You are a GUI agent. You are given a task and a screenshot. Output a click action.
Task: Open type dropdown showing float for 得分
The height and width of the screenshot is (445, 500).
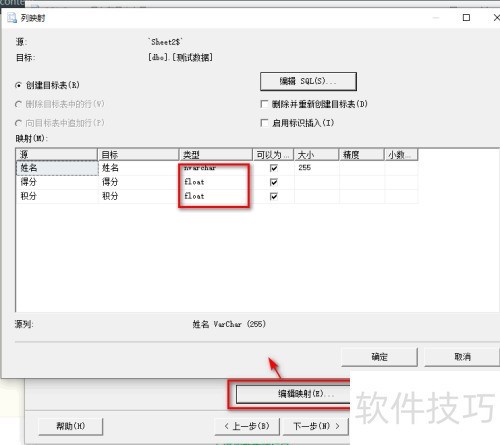[216, 182]
